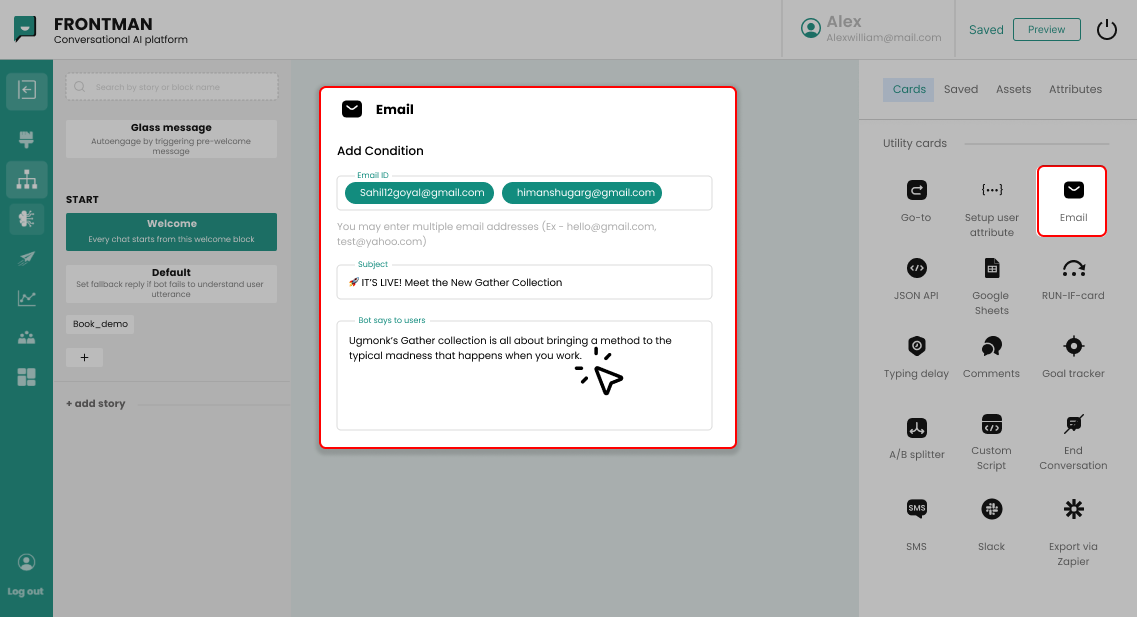Add the JSON API card
This screenshot has height=617, width=1137.
(x=916, y=278)
